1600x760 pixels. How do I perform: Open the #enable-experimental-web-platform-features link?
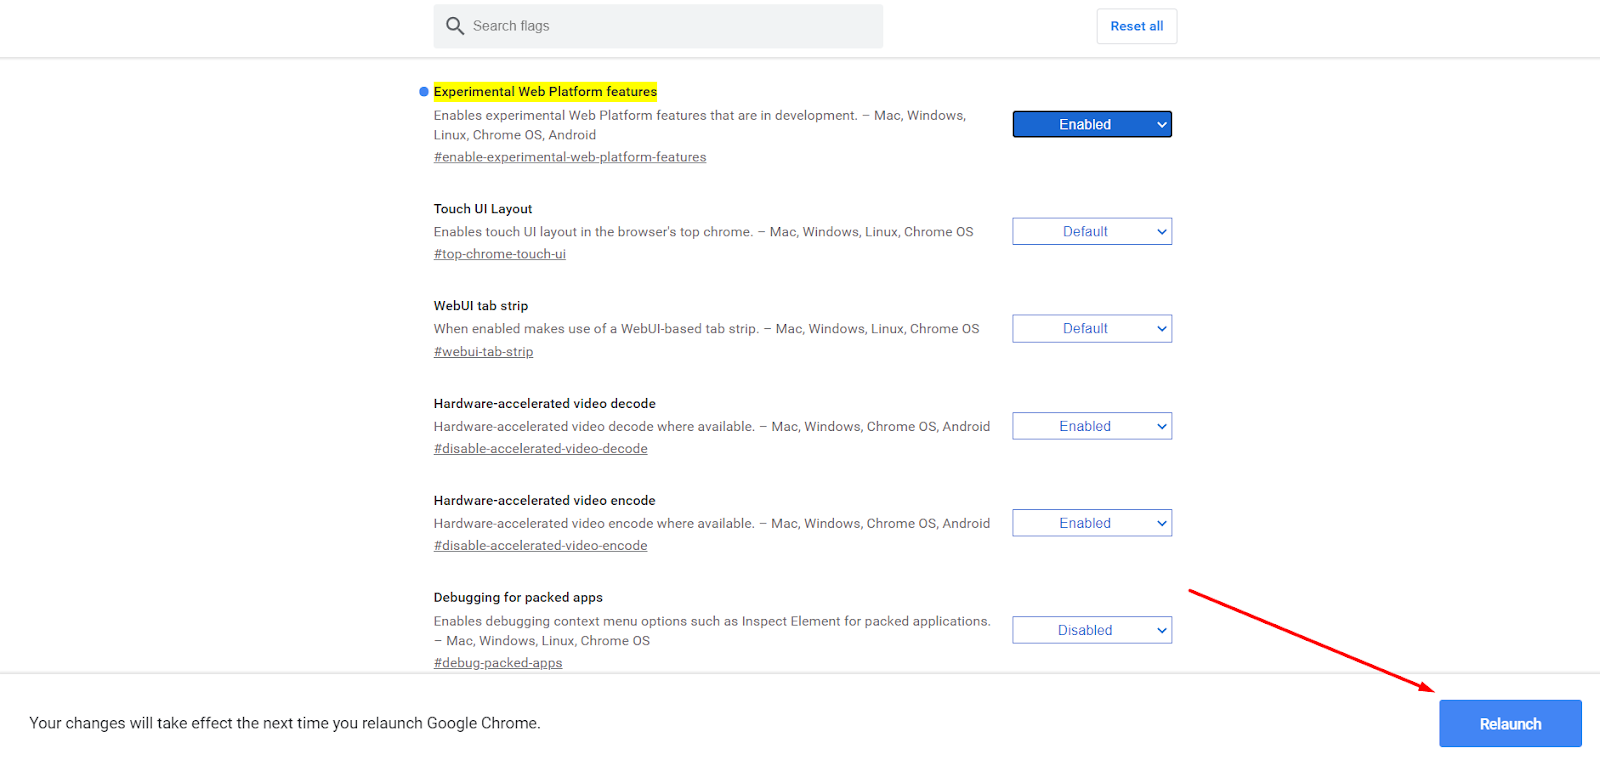[x=570, y=157]
